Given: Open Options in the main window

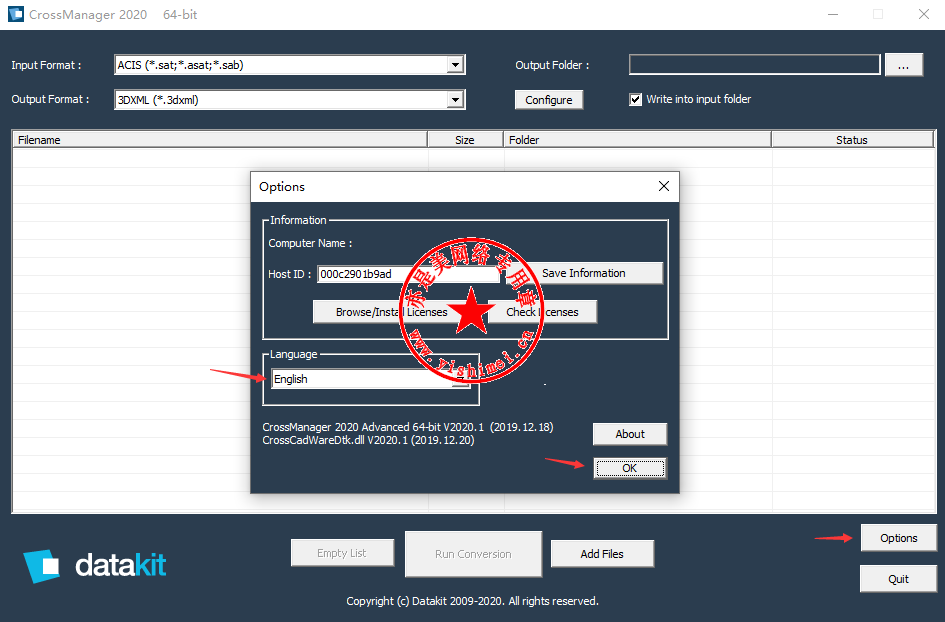Looking at the screenshot, I should (x=899, y=538).
